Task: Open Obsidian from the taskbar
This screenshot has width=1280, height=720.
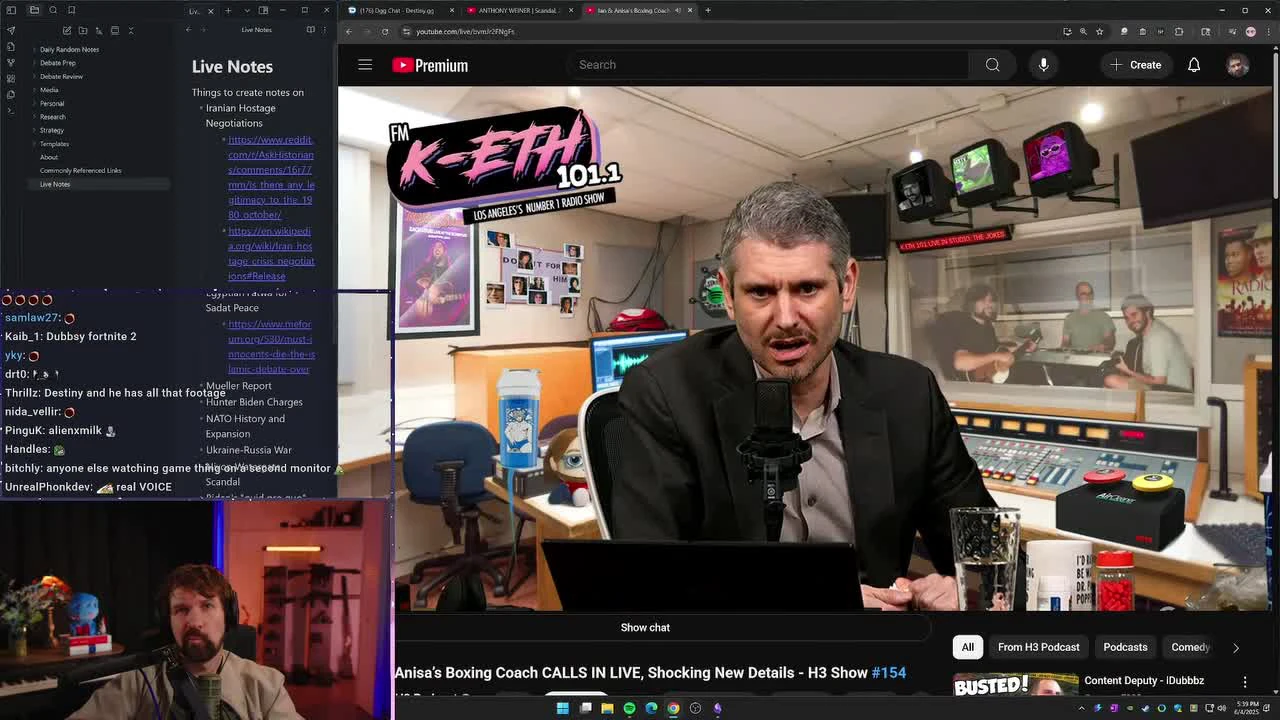Action: point(717,708)
